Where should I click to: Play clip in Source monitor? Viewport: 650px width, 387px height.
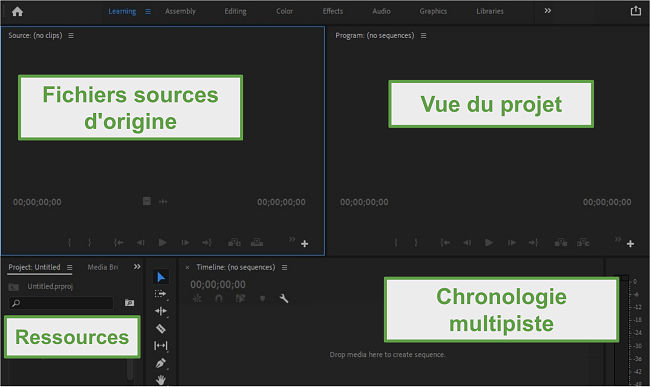(x=162, y=242)
